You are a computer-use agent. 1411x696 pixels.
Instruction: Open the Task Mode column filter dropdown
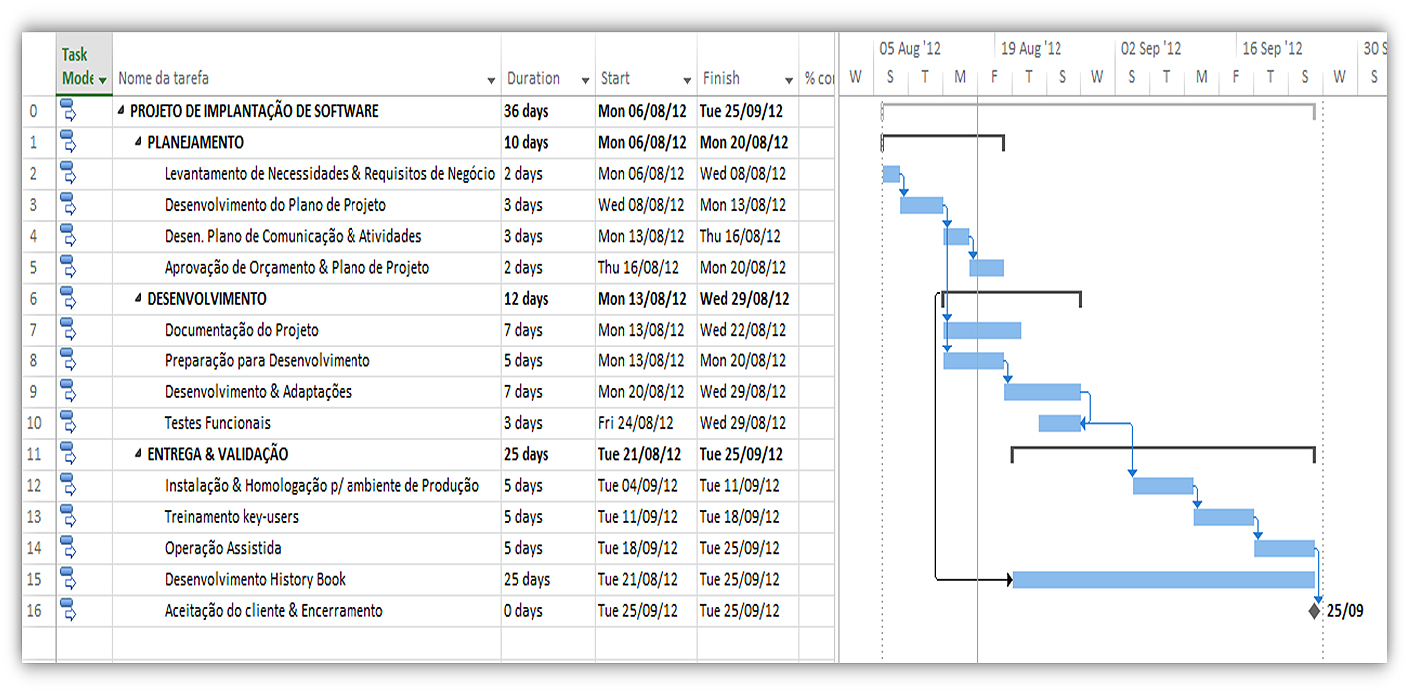click(102, 80)
